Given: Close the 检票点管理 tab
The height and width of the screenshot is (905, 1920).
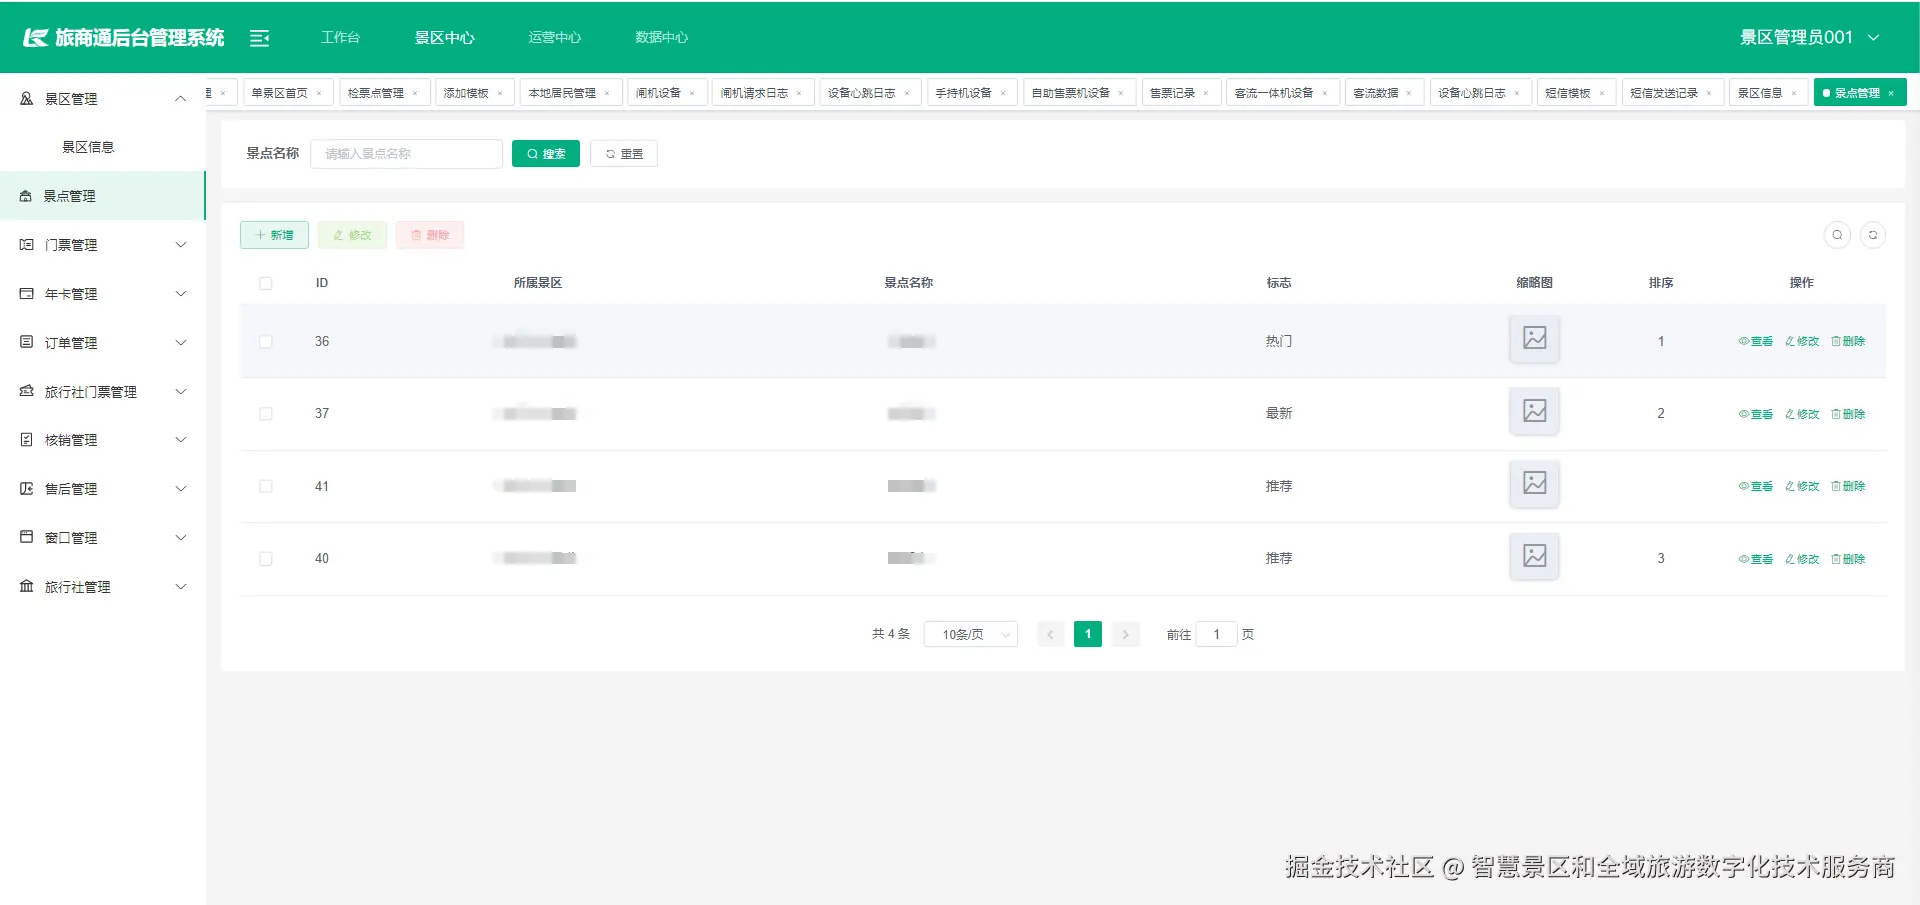Looking at the screenshot, I should click(415, 93).
